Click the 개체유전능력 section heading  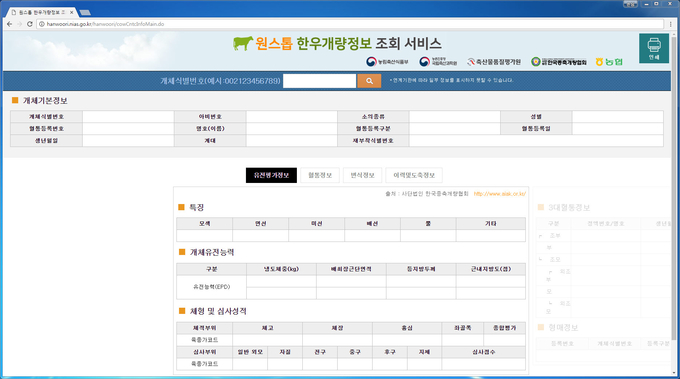212,252
